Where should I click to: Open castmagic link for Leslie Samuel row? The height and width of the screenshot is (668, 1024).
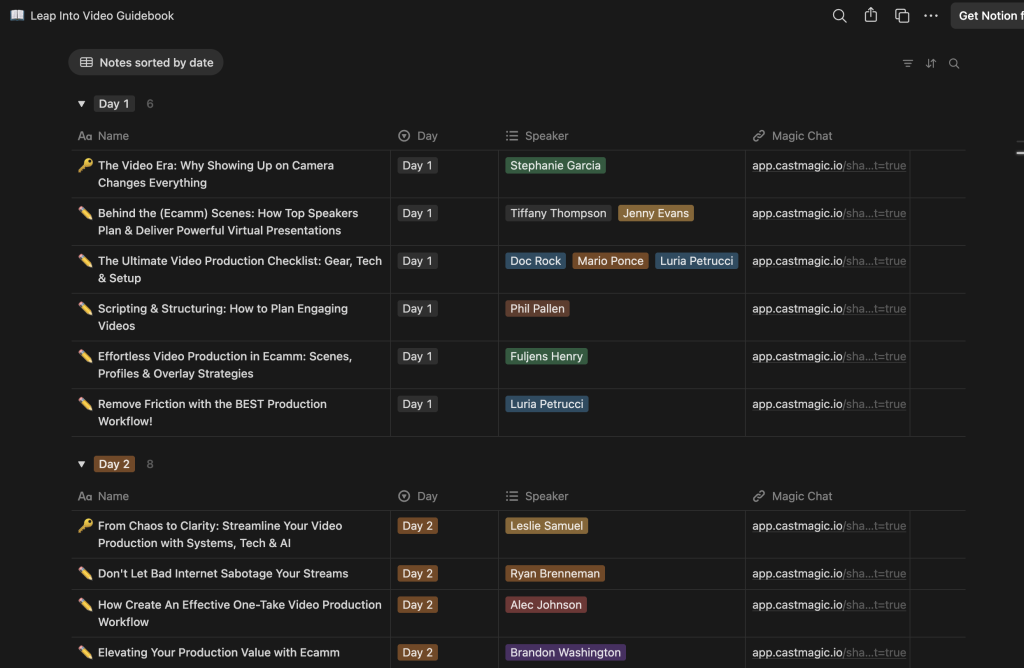pos(829,526)
